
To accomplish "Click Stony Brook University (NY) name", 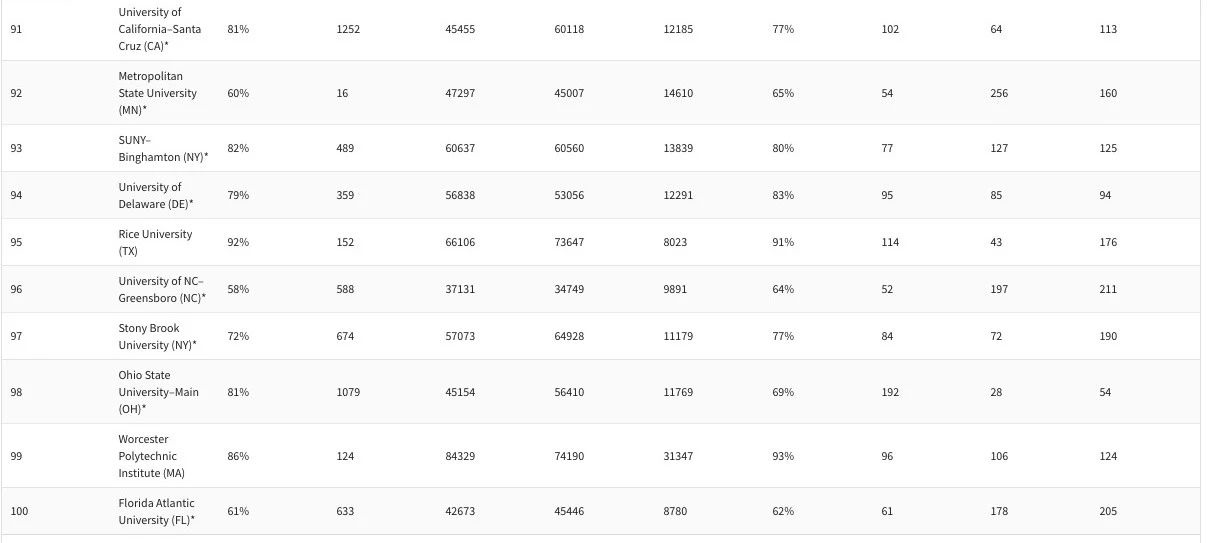I will pos(157,336).
